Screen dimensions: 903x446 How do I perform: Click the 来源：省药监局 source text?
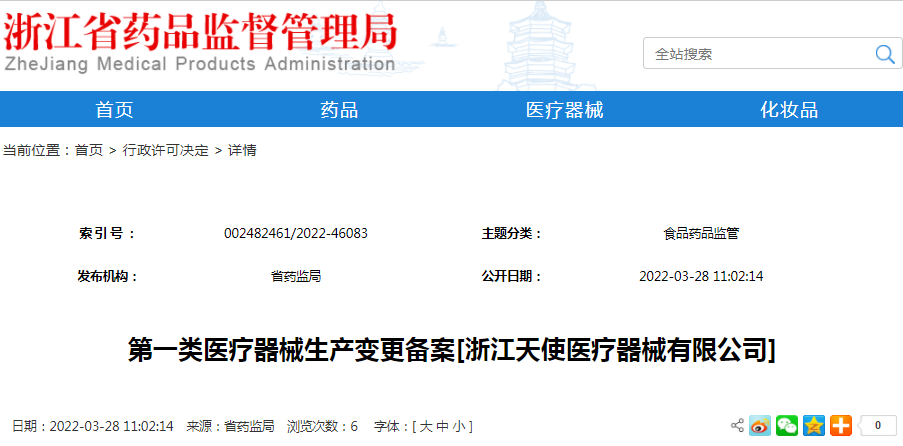pos(230,427)
